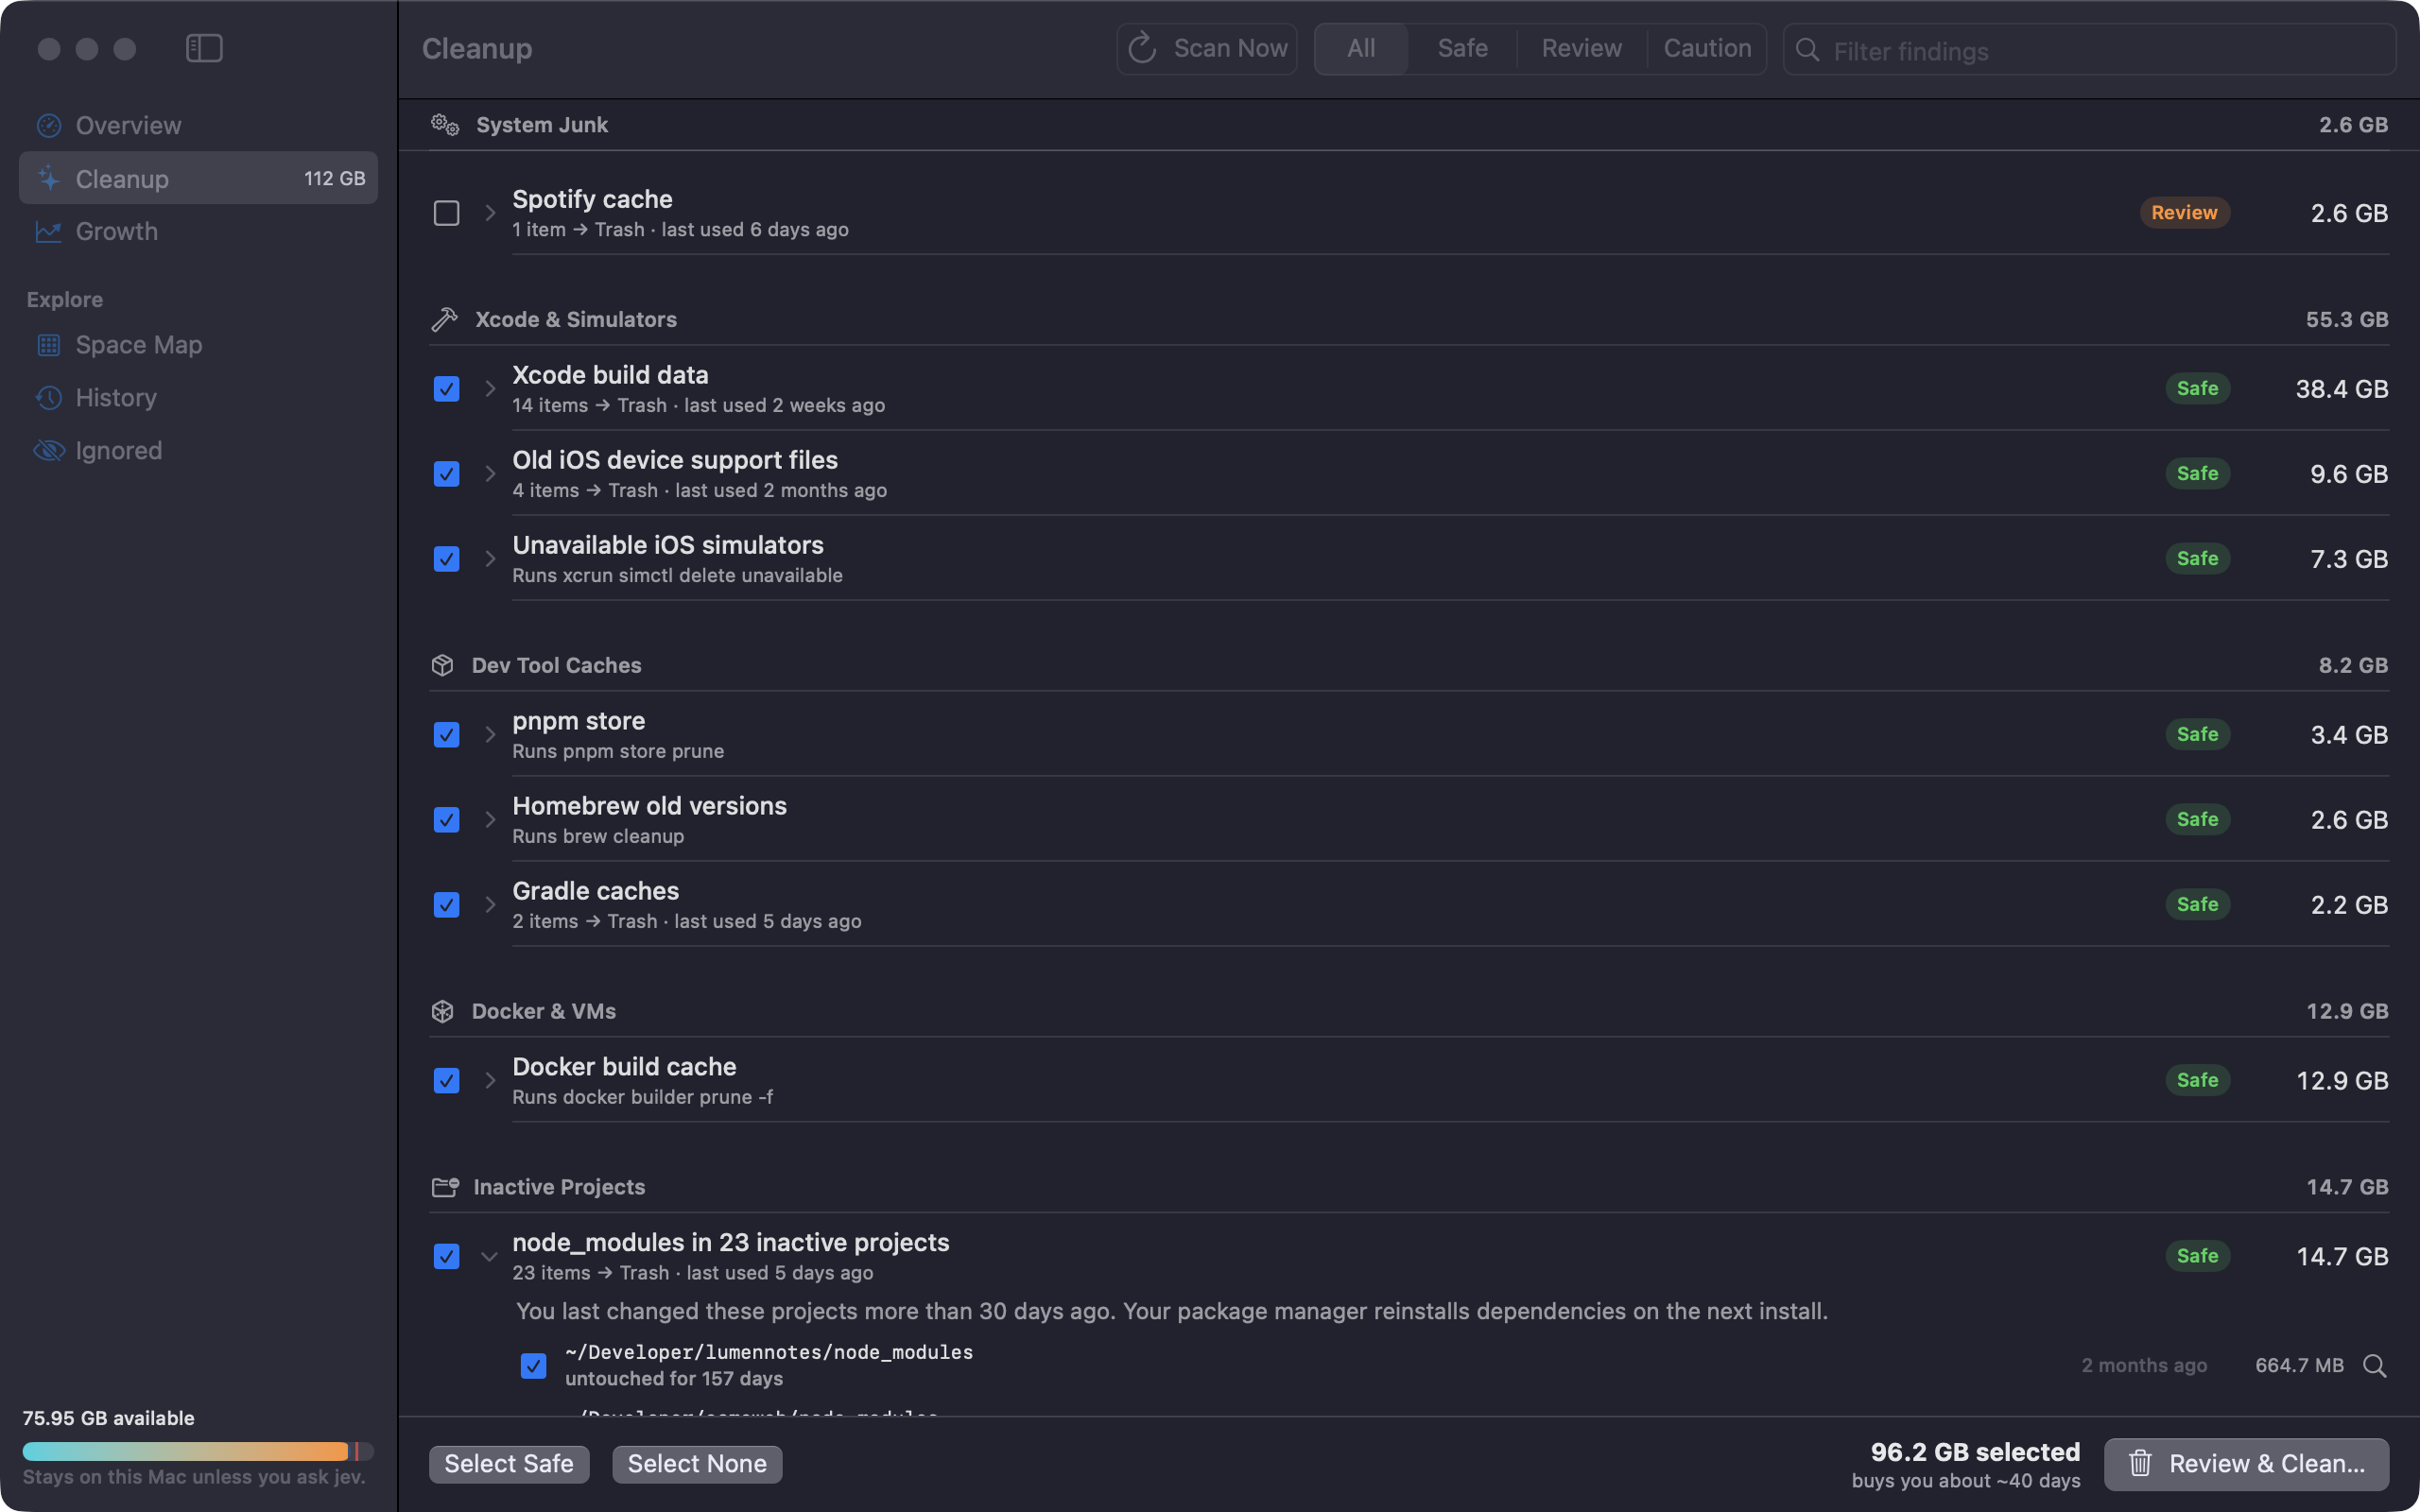Click the Dev Tool Caches box icon

point(443,666)
